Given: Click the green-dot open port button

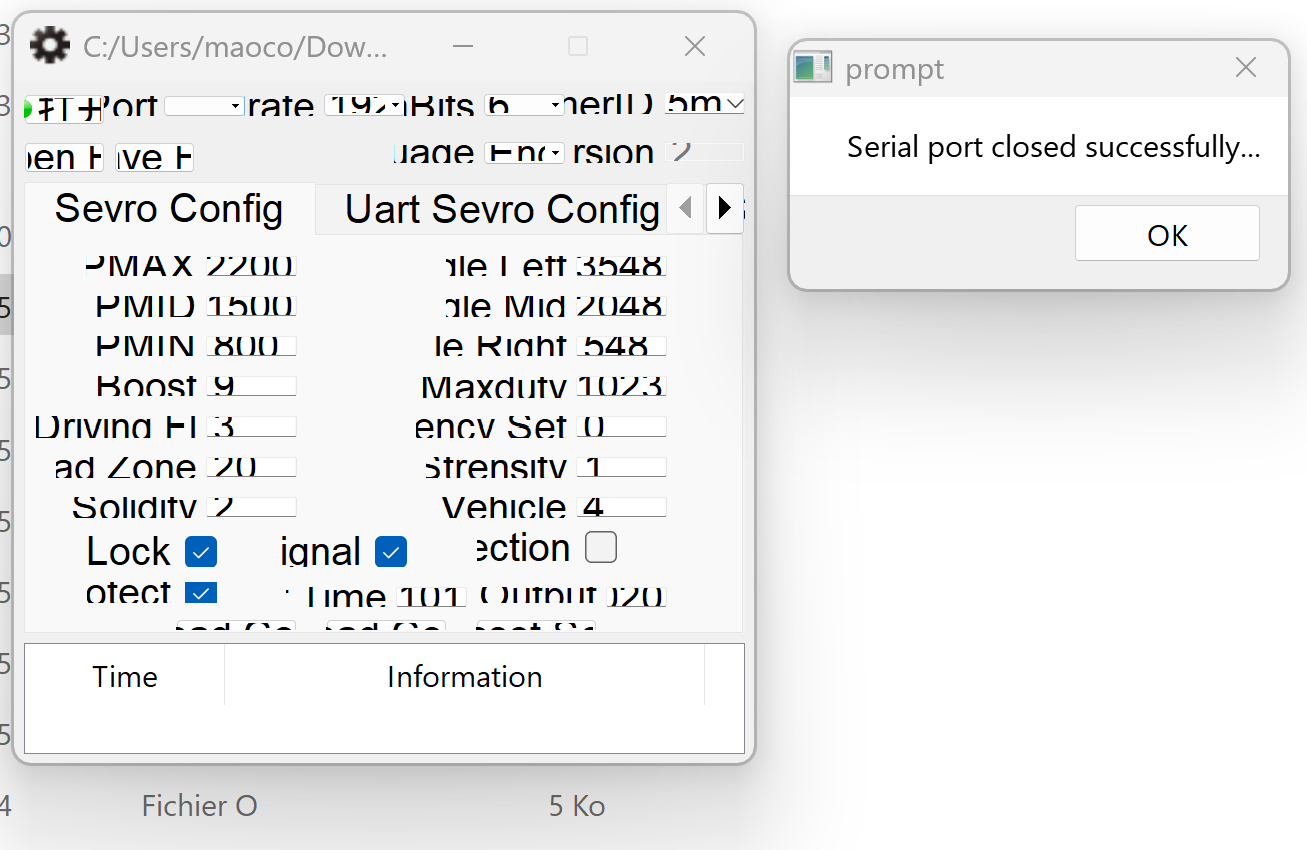Looking at the screenshot, I should 63,109.
